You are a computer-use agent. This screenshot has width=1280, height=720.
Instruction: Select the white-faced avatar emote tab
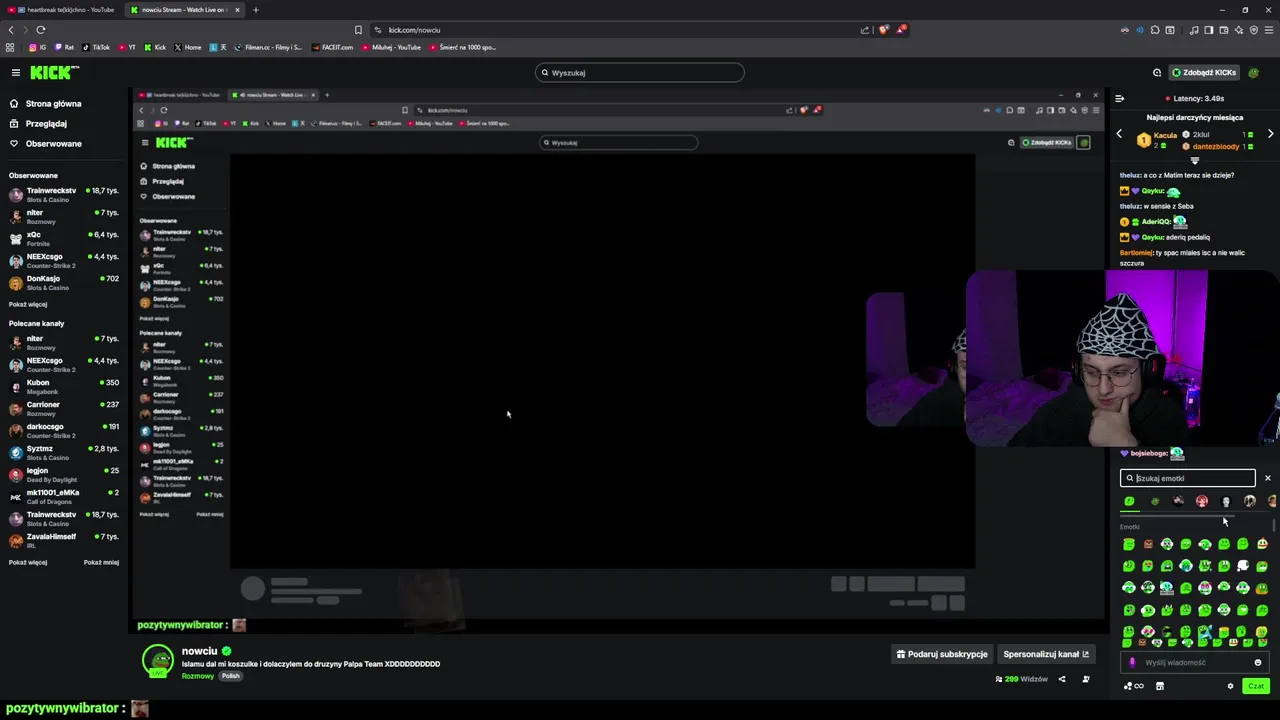pyautogui.click(x=1226, y=501)
